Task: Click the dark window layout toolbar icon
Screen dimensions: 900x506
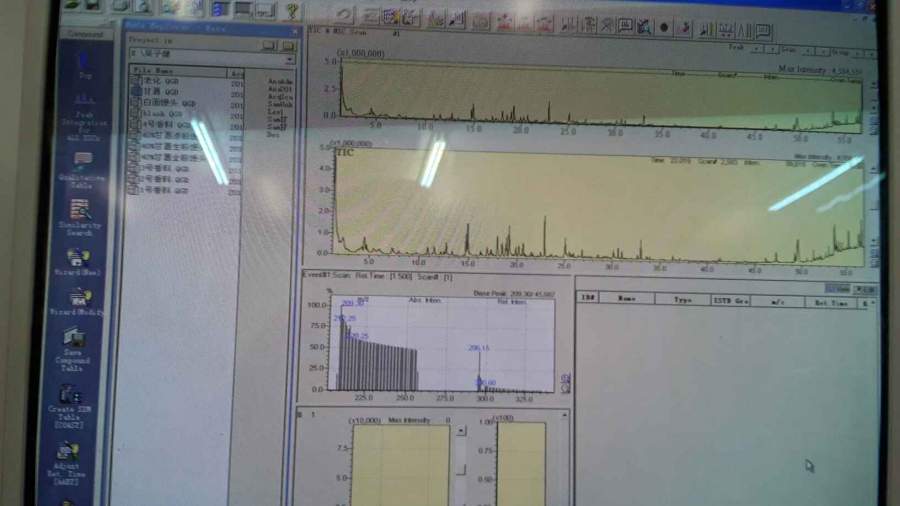Action: pos(243,9)
